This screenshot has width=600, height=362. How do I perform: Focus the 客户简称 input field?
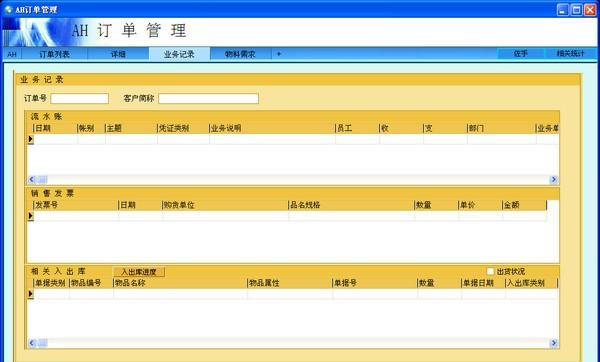(209, 98)
